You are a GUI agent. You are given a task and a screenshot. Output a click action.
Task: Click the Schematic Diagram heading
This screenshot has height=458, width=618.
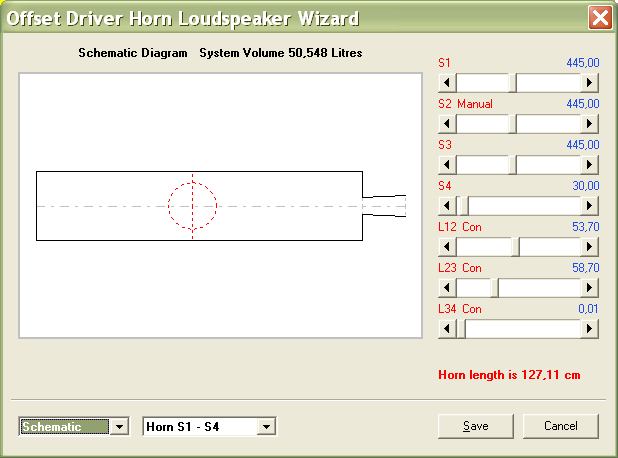133,53
